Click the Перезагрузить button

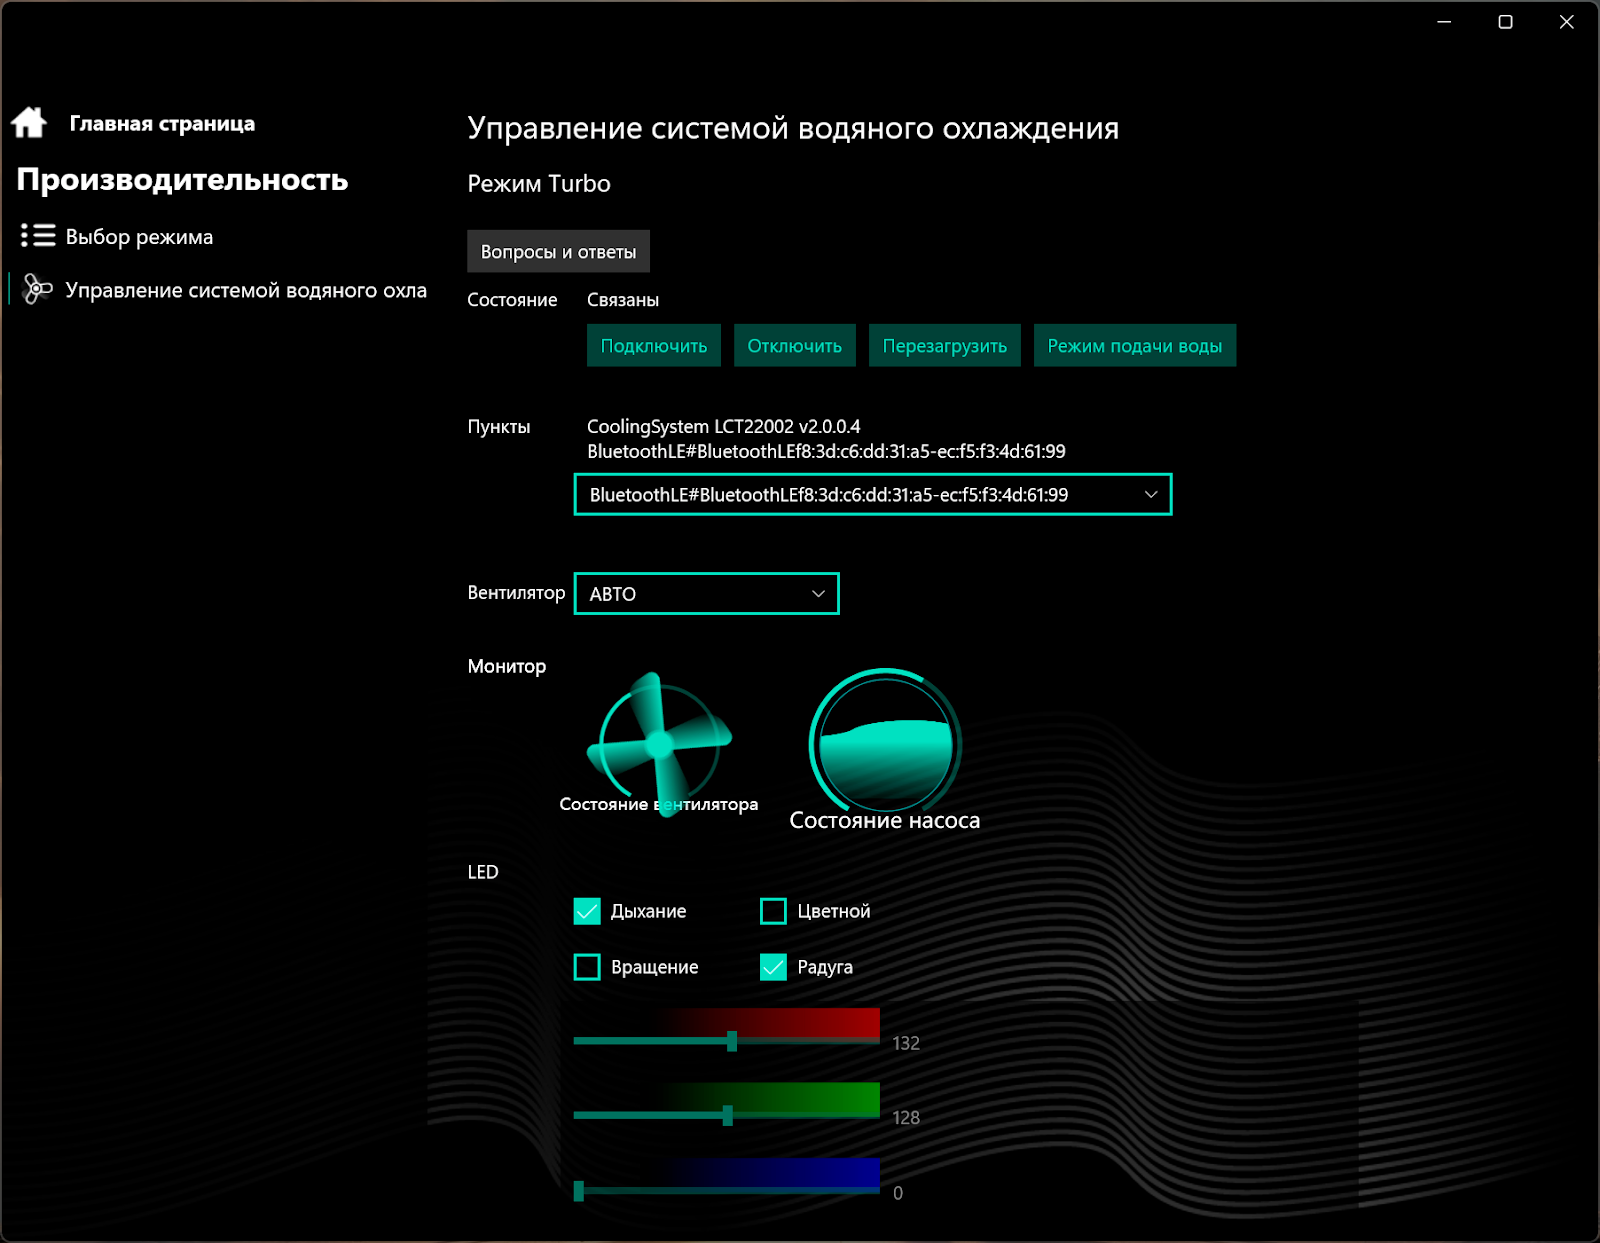[x=945, y=346]
